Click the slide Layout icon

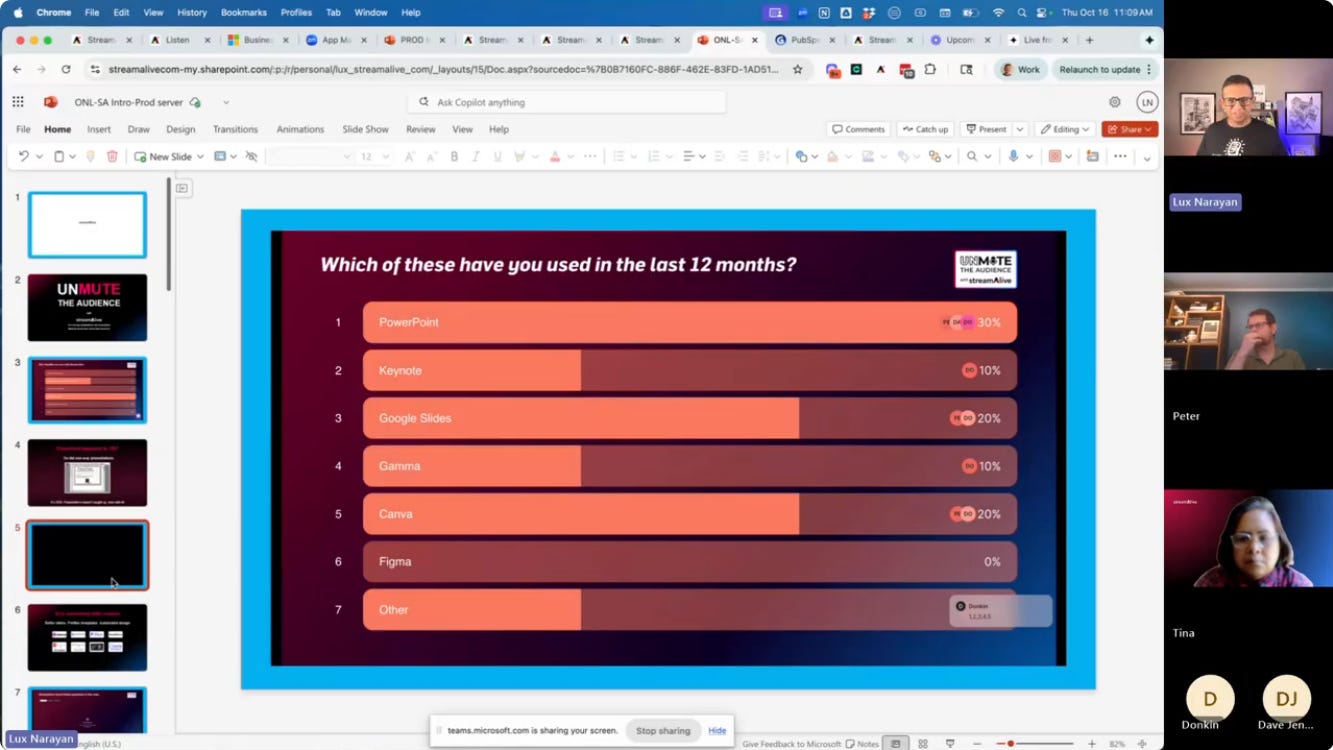tap(220, 156)
